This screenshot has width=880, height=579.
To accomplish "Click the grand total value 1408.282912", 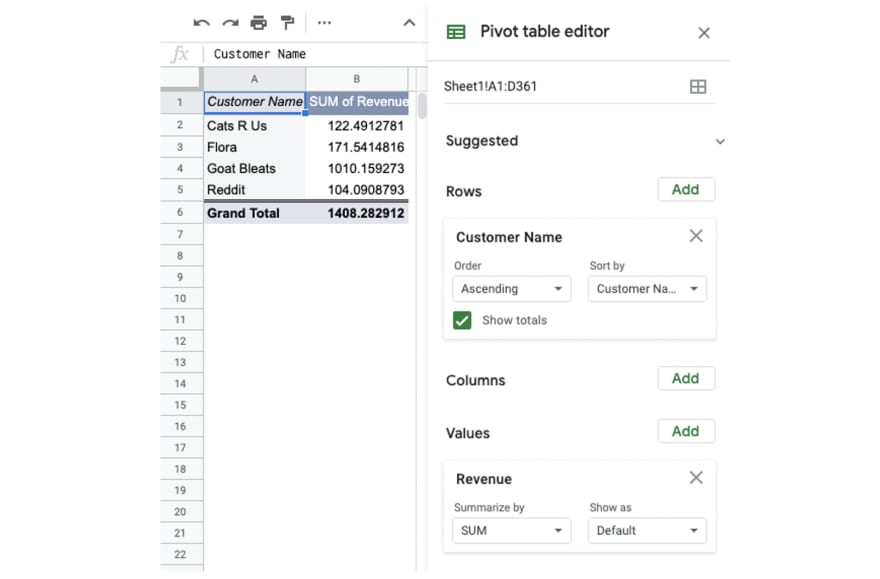I will pos(365,213).
